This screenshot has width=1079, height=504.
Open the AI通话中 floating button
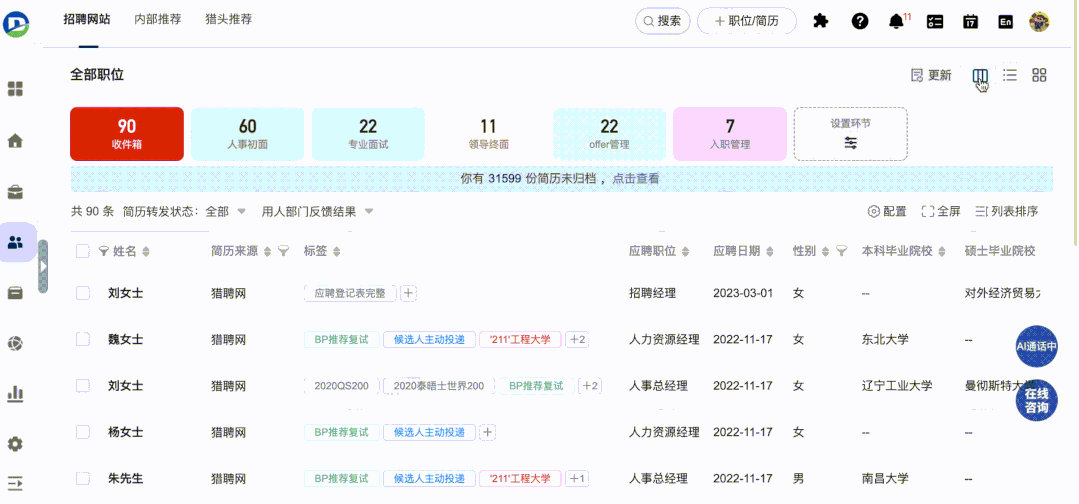click(1037, 346)
